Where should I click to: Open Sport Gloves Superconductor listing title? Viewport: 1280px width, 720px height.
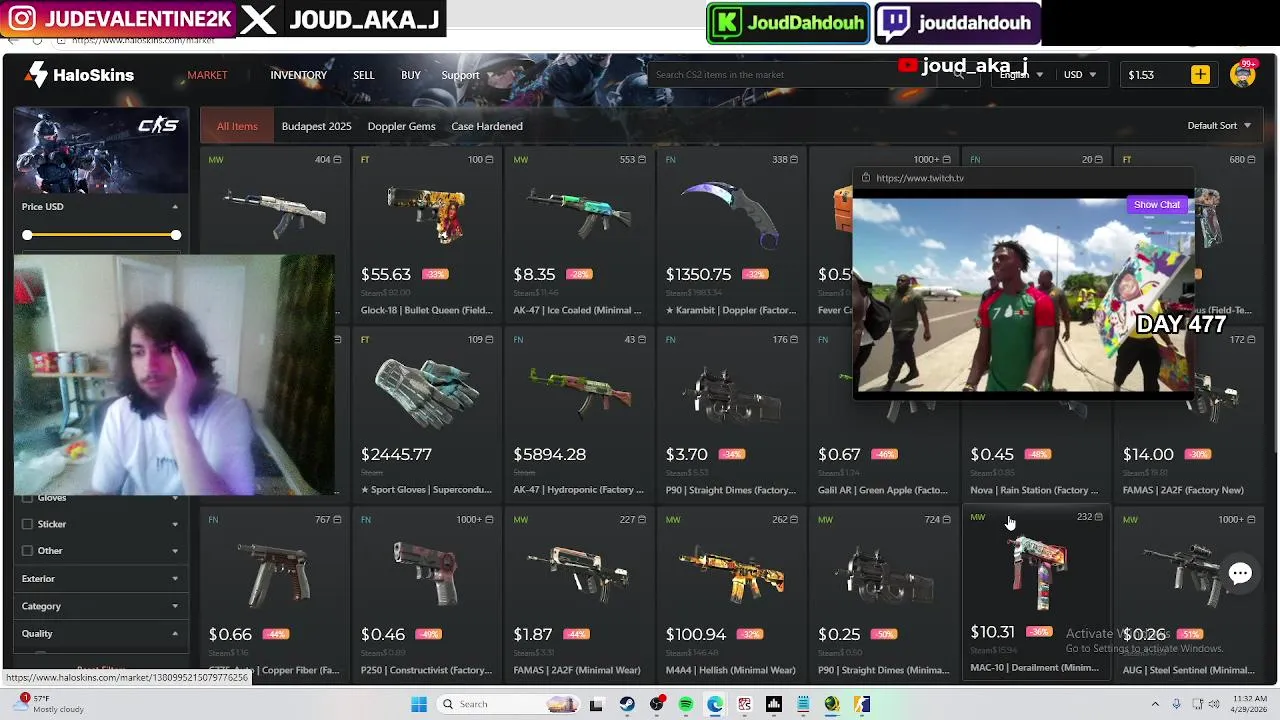(x=426, y=490)
